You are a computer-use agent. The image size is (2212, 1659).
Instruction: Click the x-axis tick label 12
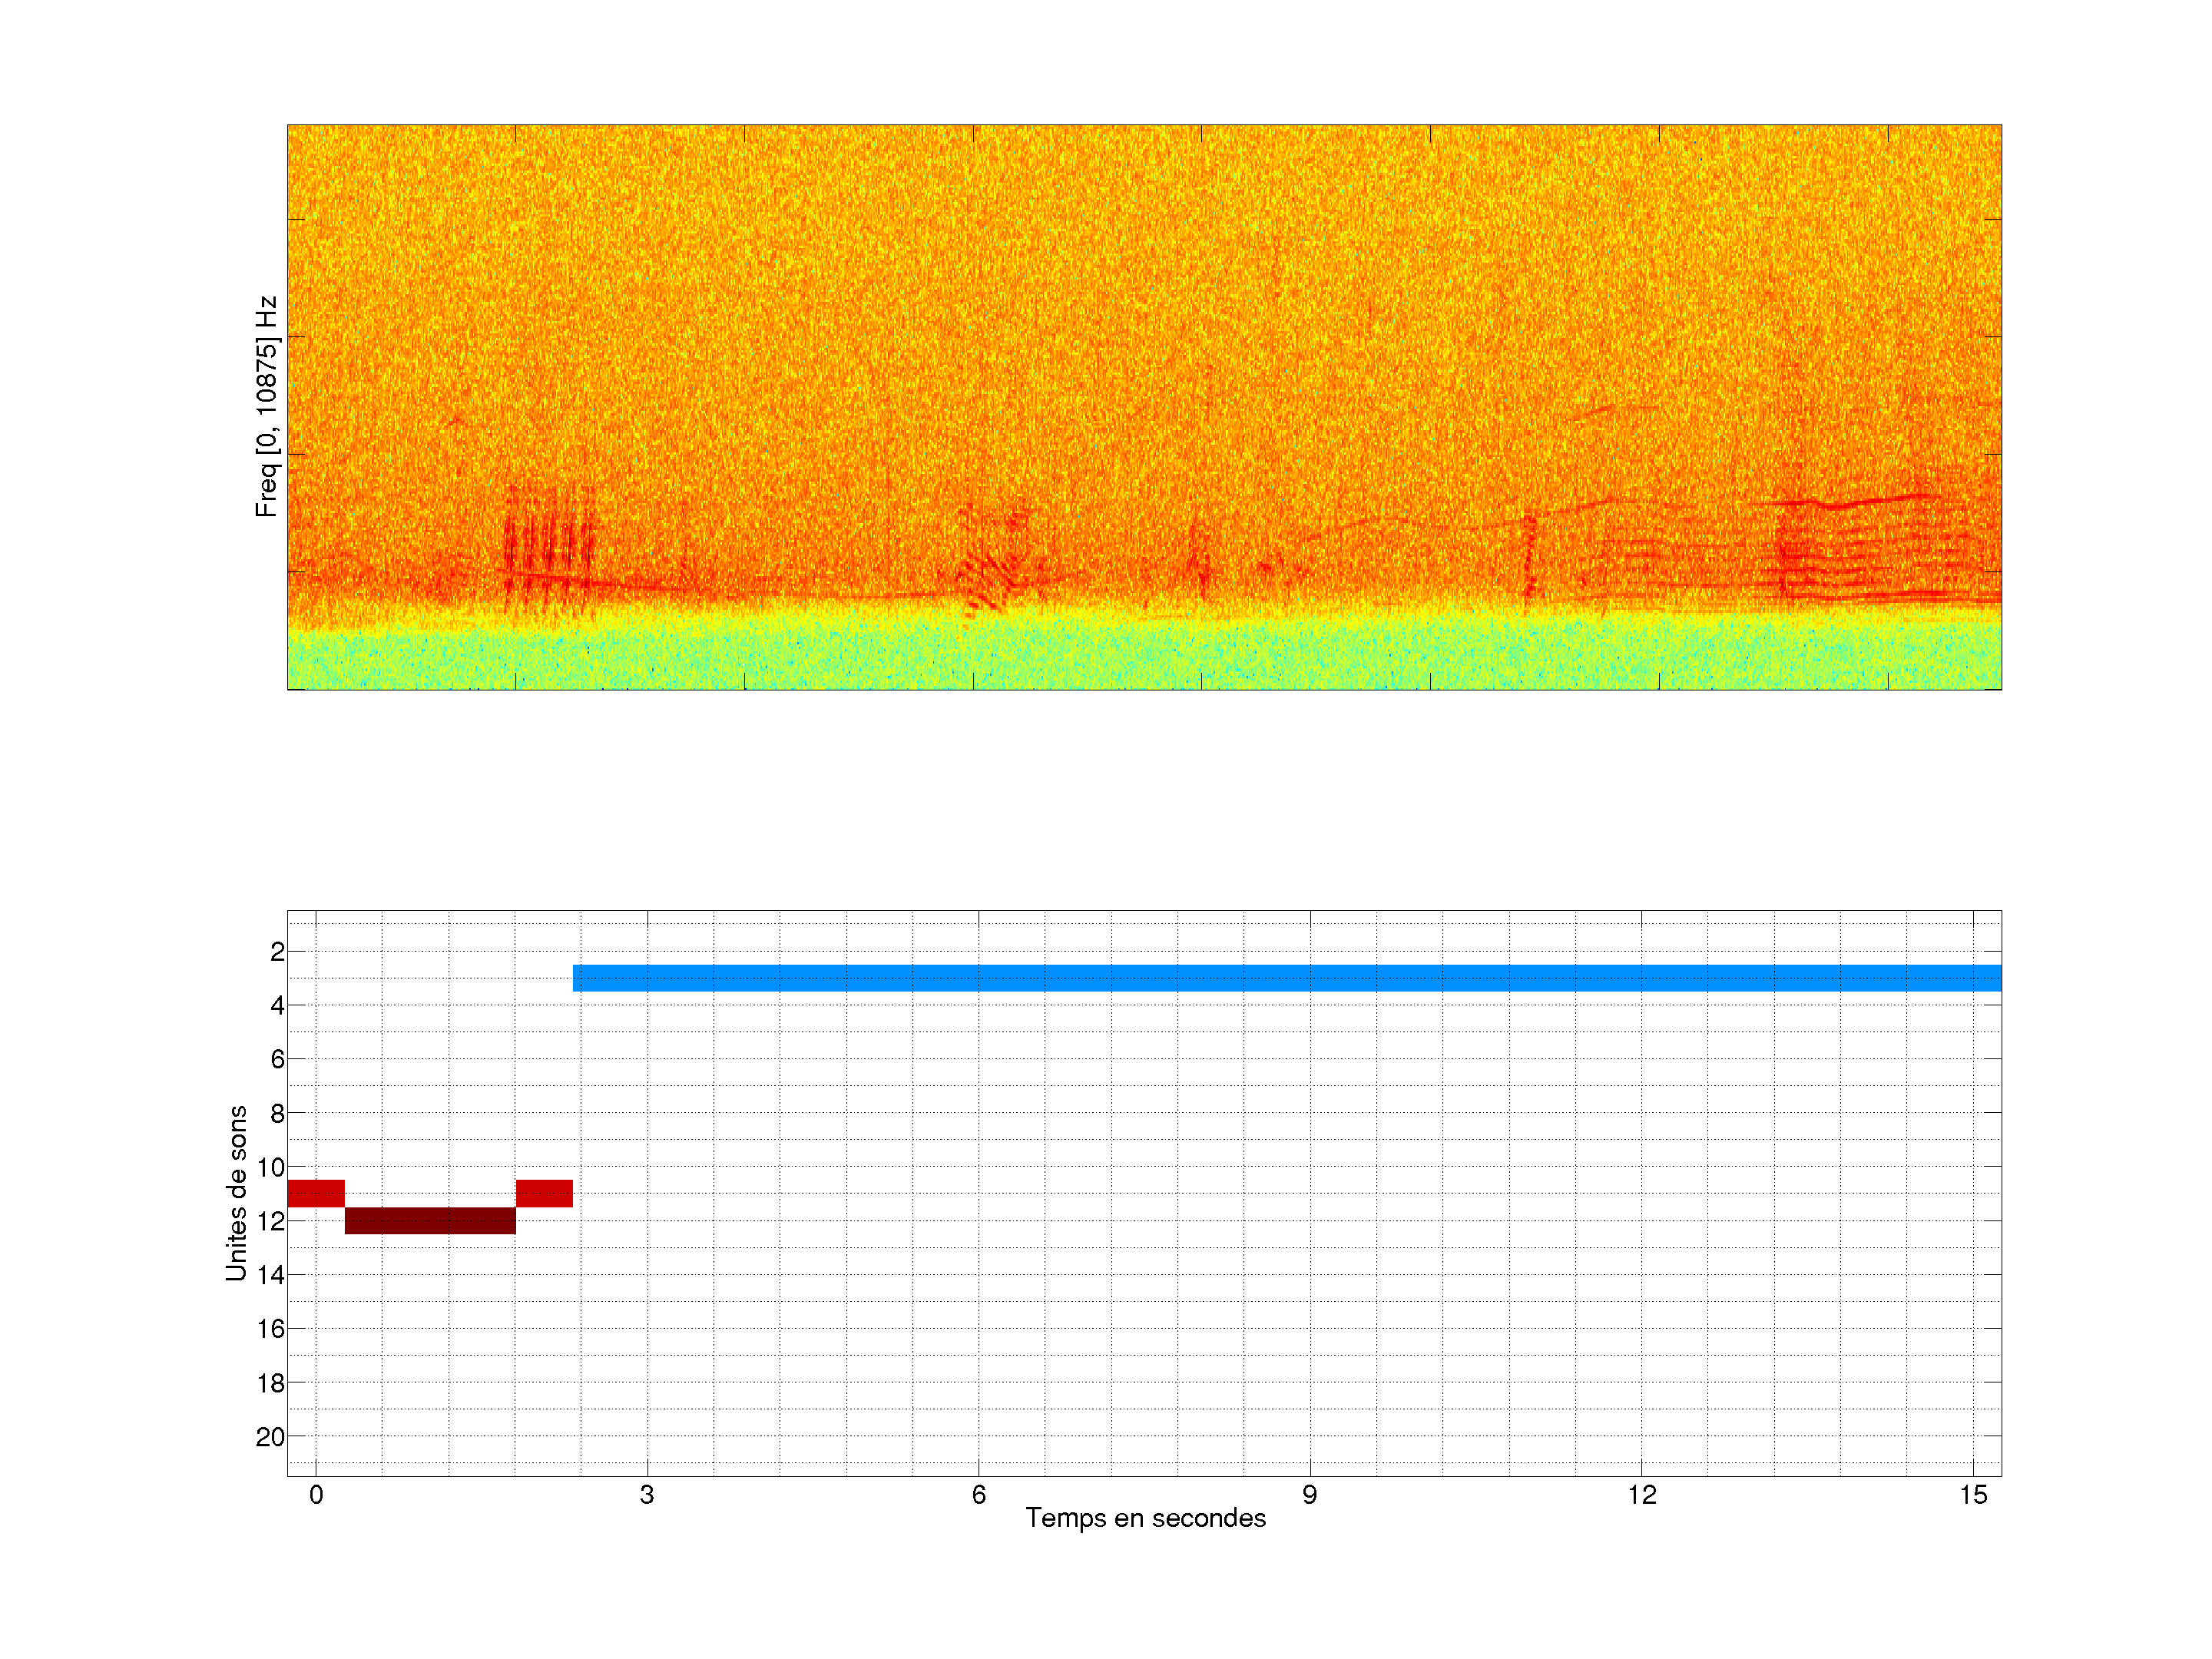point(1641,1495)
